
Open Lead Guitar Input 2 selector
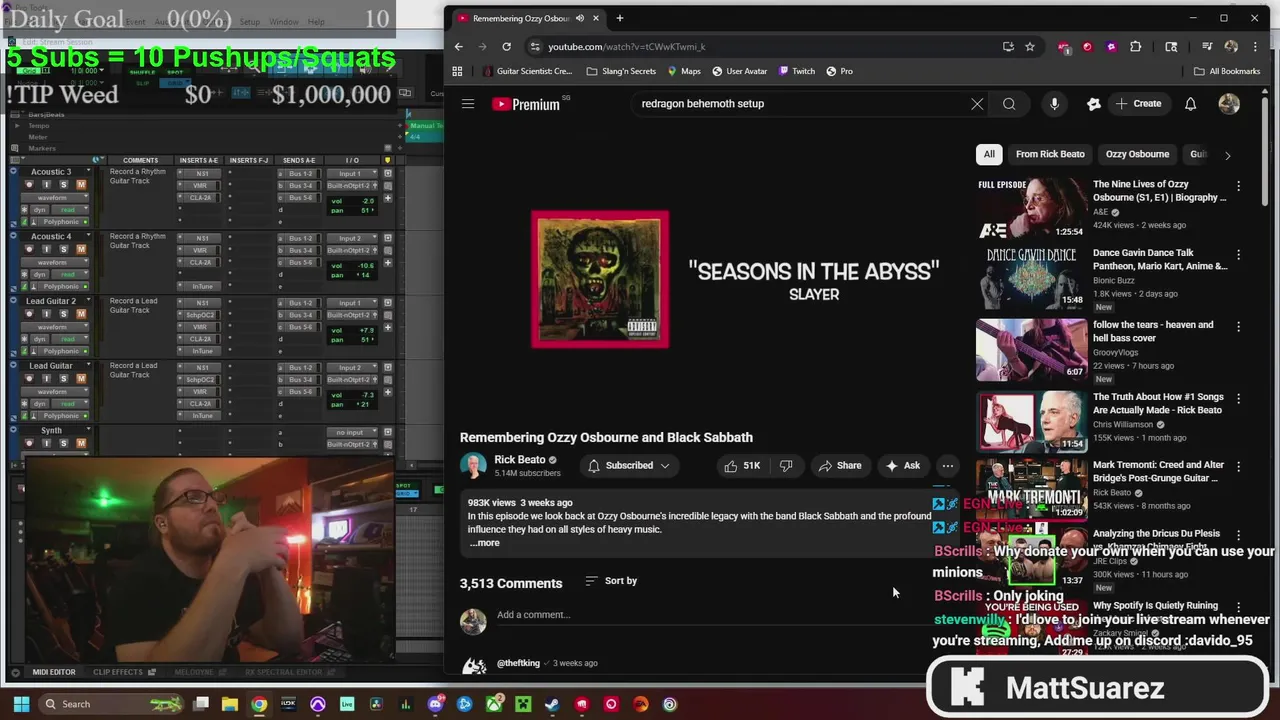pyautogui.click(x=353, y=368)
